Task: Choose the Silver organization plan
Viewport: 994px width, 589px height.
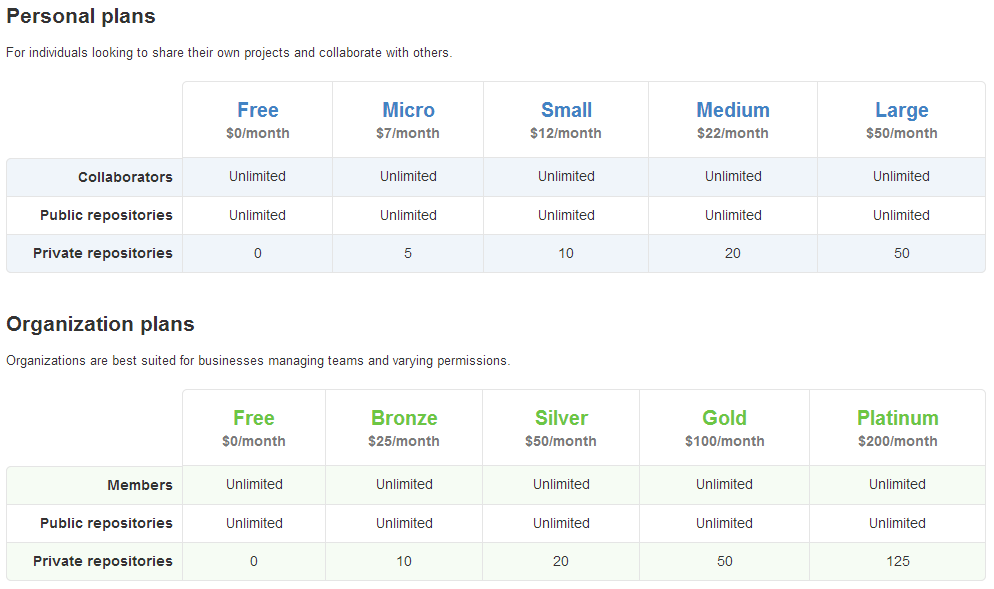Action: (561, 418)
